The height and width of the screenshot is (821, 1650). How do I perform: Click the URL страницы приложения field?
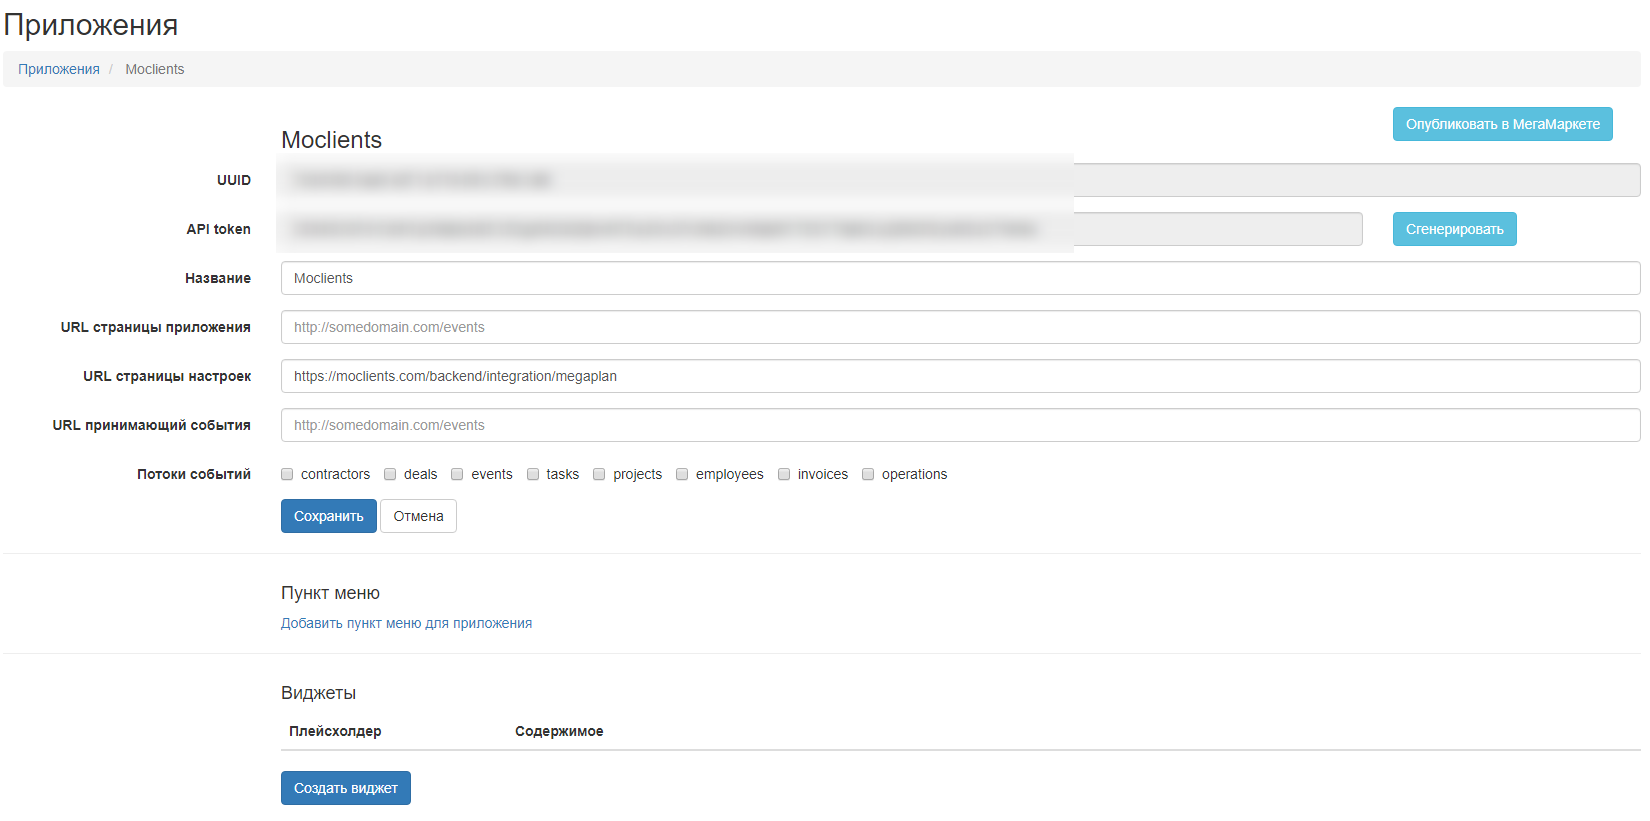click(x=960, y=327)
